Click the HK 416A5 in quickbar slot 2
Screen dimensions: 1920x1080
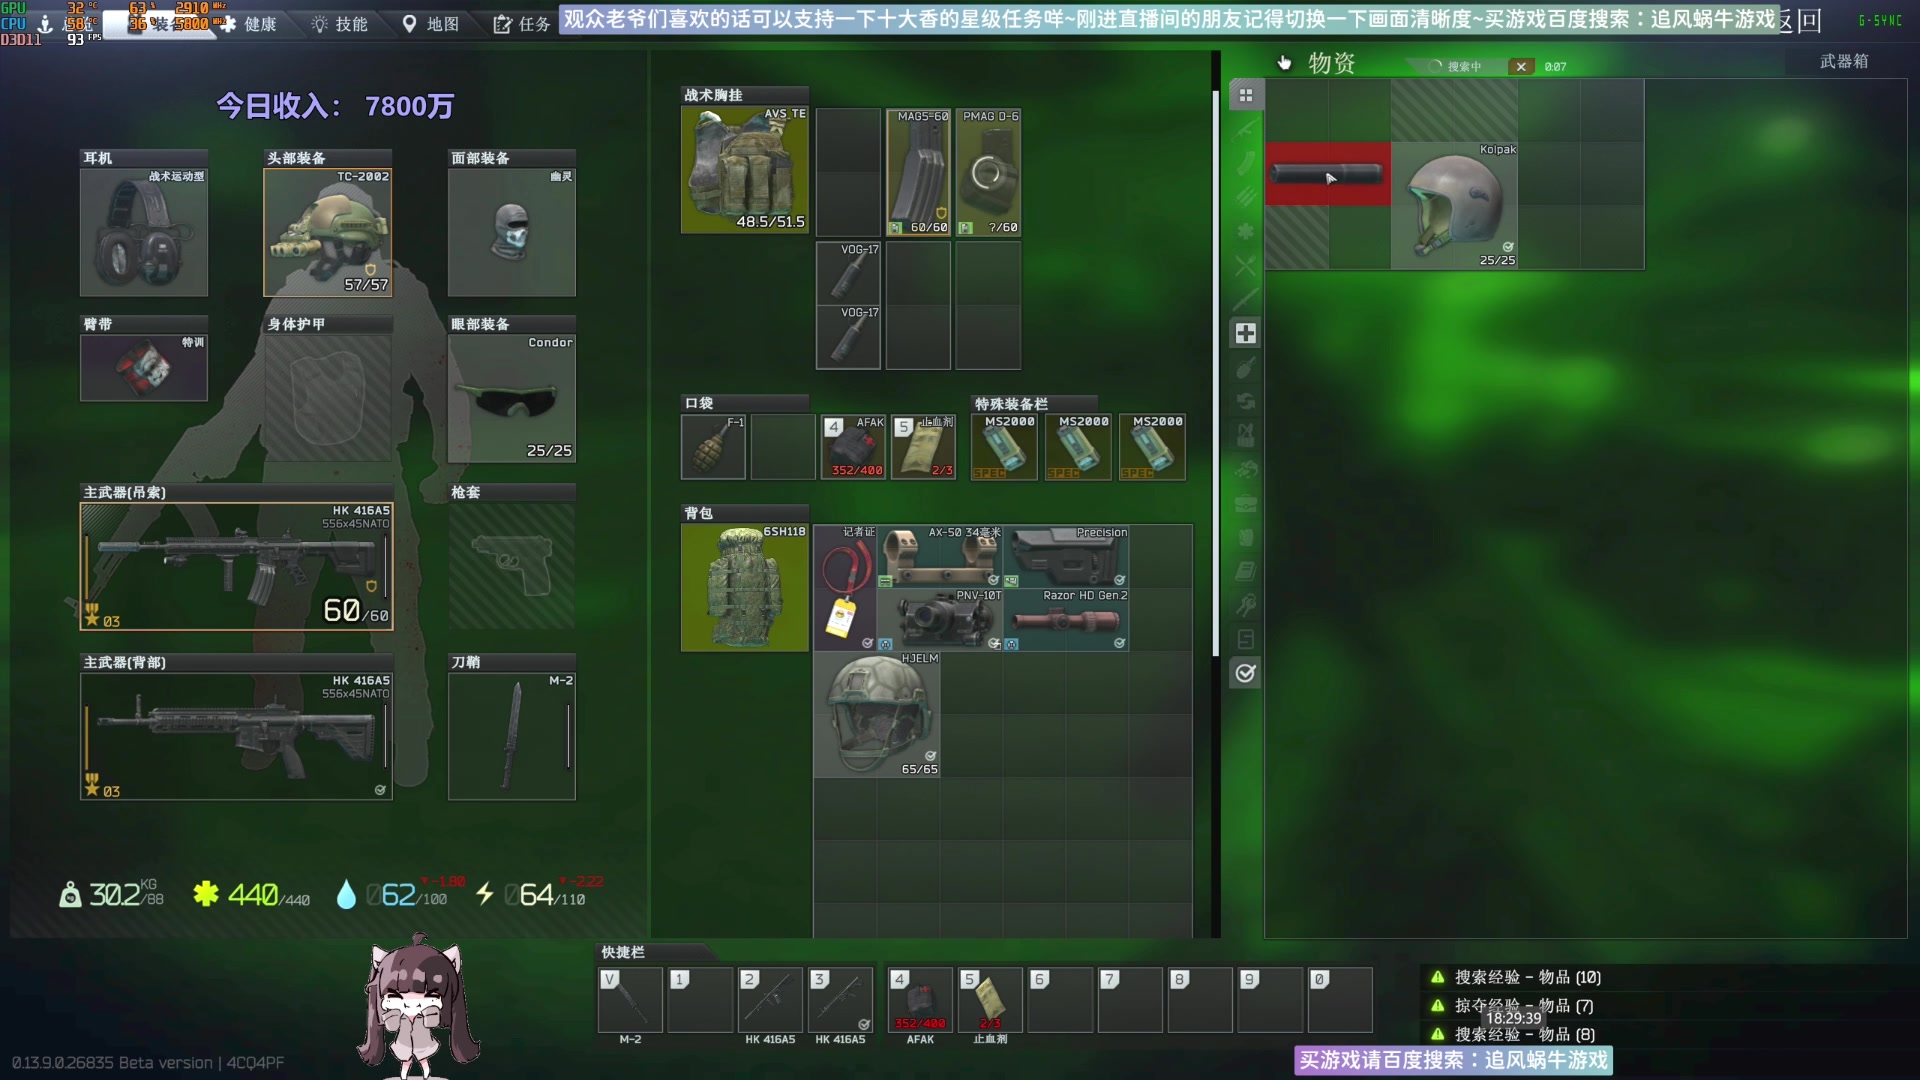770,1000
